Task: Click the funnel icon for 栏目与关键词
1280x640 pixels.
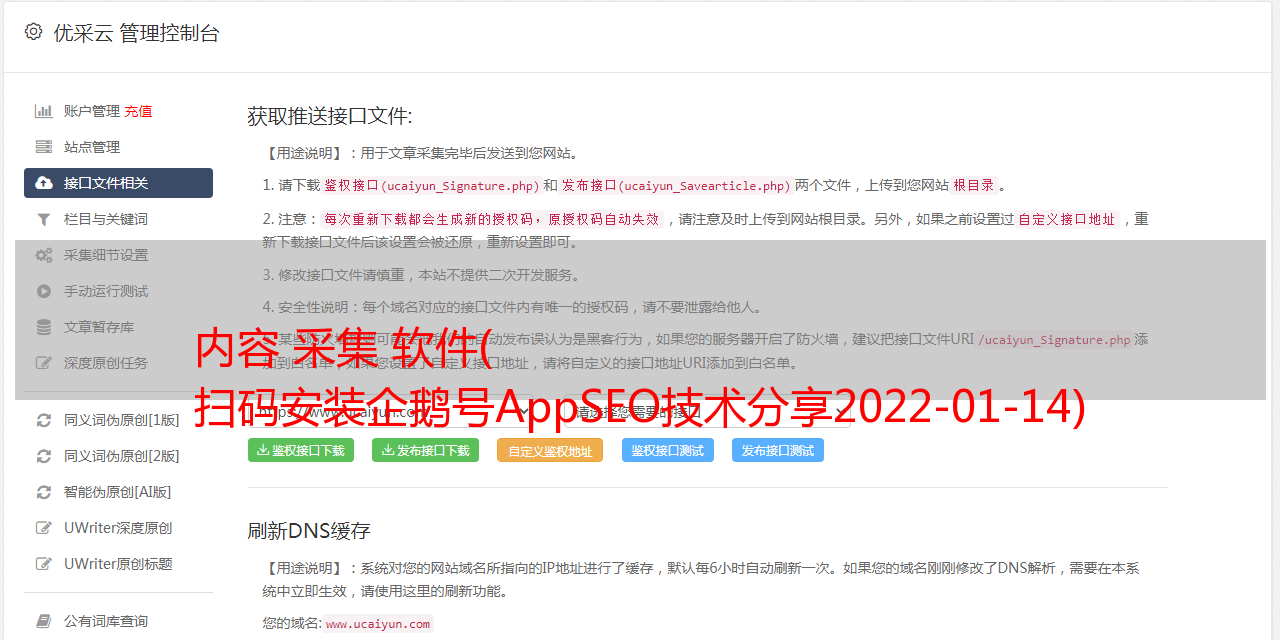Action: click(44, 219)
